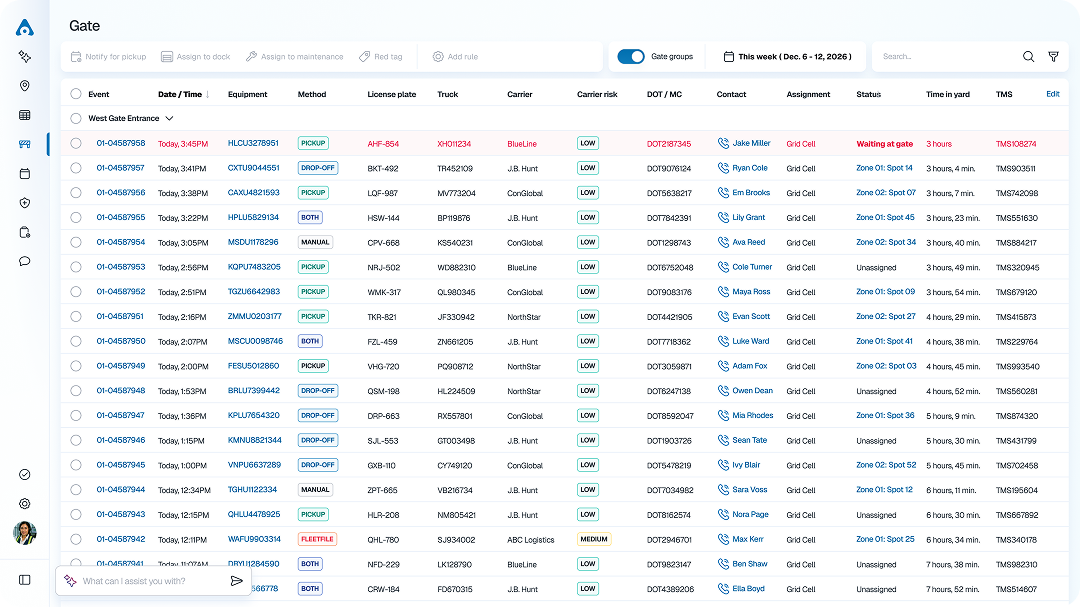Toggle the Gate groups switch
Viewport: 1080px width, 607px height.
(x=631, y=57)
